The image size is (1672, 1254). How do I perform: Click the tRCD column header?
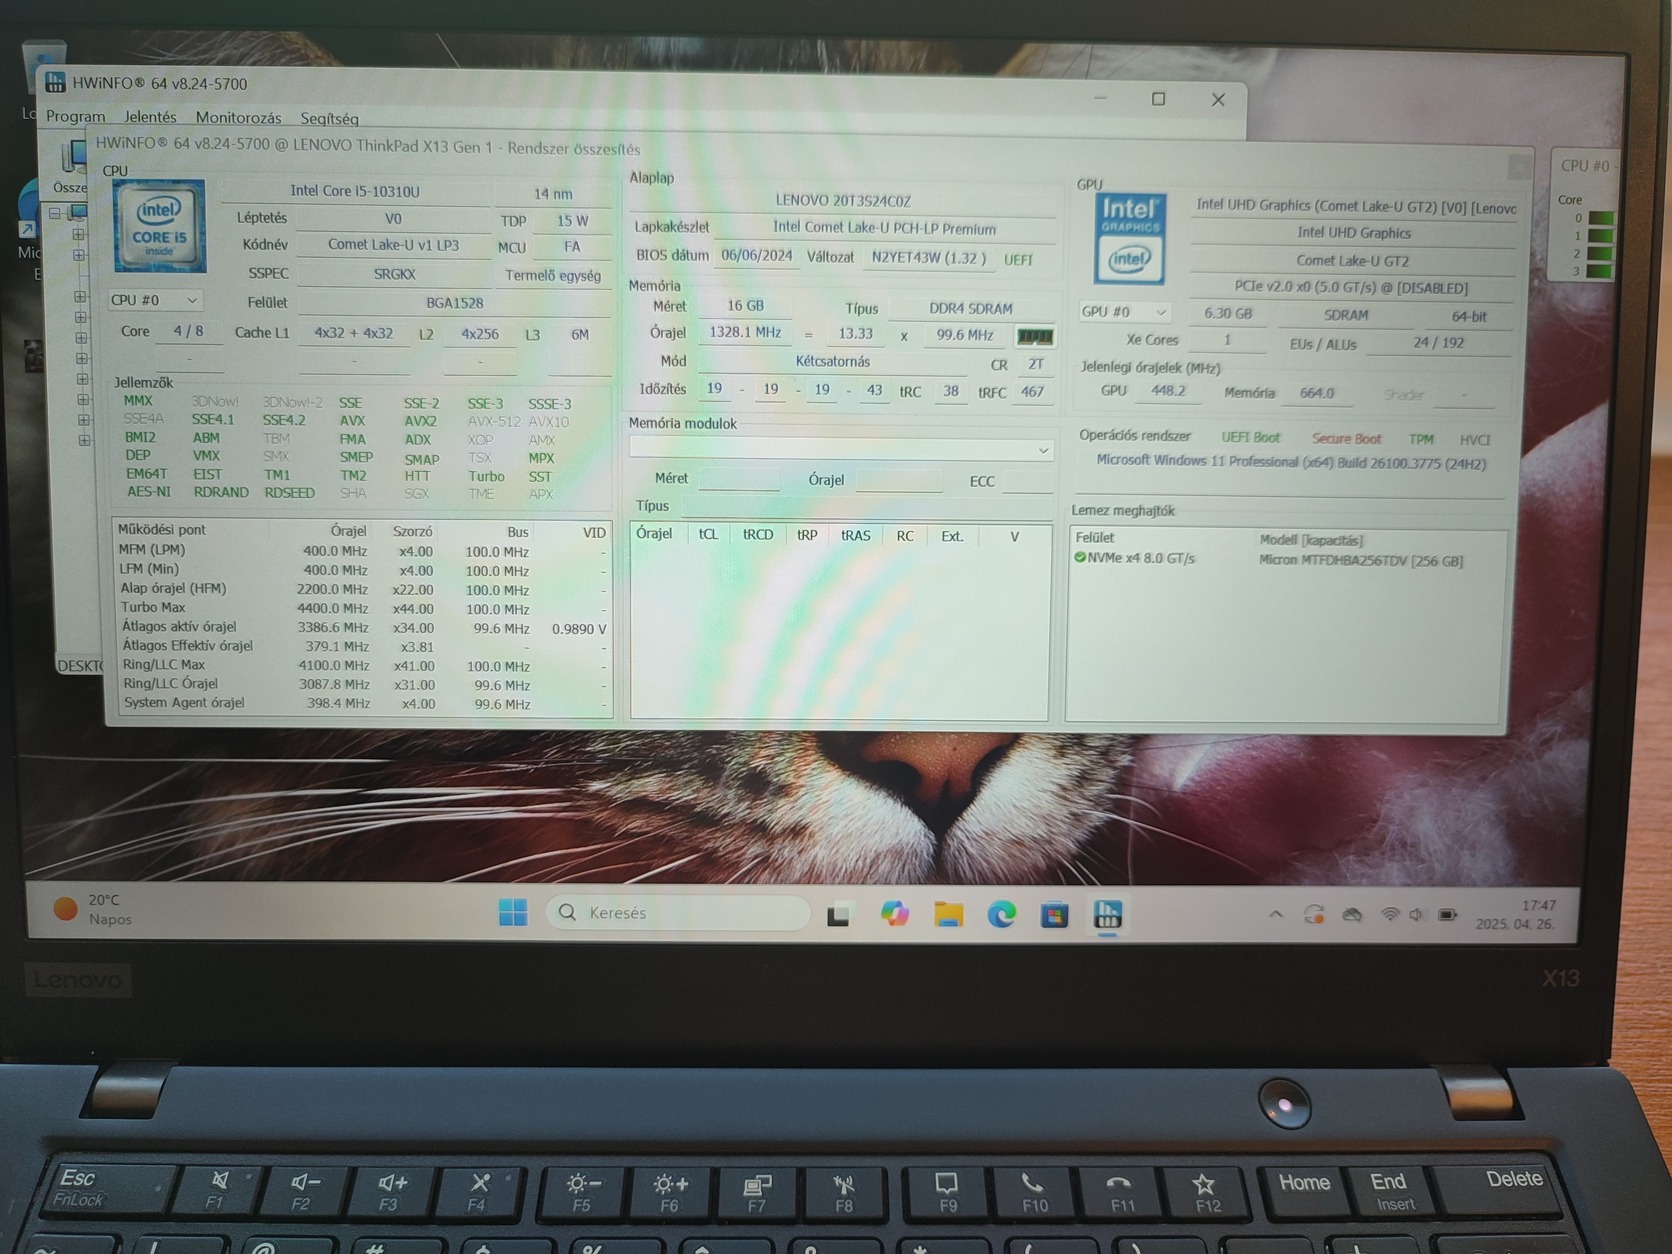757,535
